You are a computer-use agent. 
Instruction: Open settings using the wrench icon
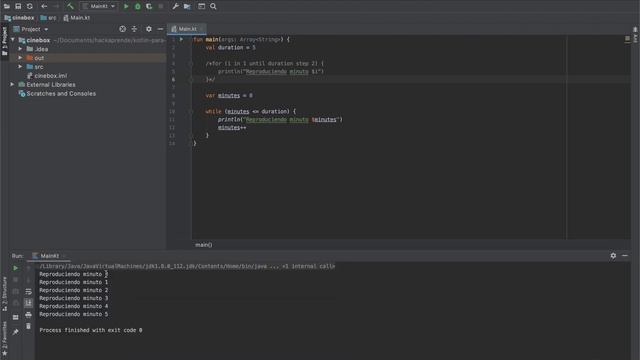point(176,6)
